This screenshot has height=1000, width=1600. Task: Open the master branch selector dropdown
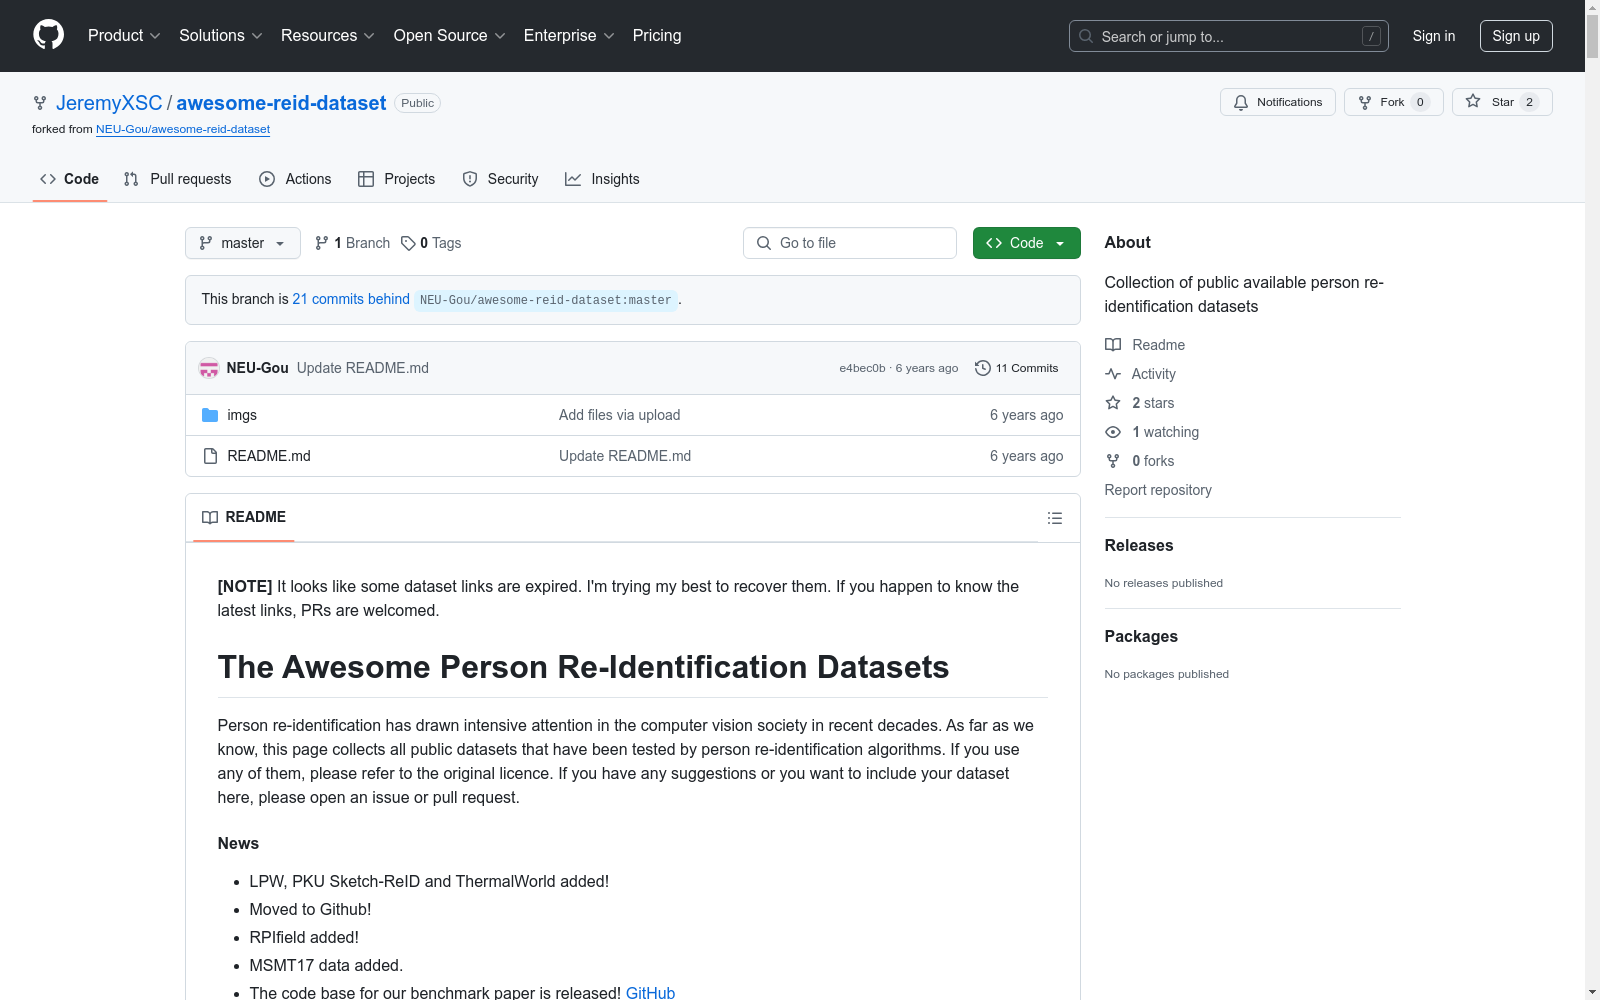[243, 243]
